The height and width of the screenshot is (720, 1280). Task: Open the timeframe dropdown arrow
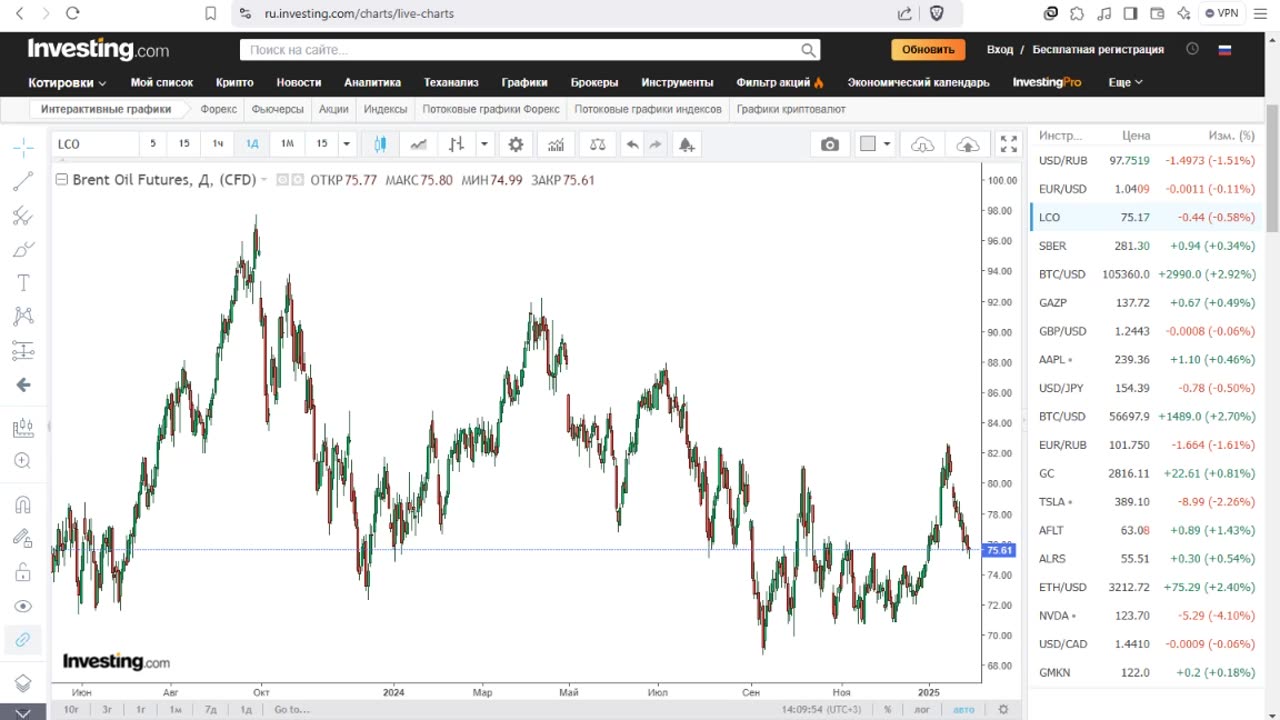[x=346, y=144]
